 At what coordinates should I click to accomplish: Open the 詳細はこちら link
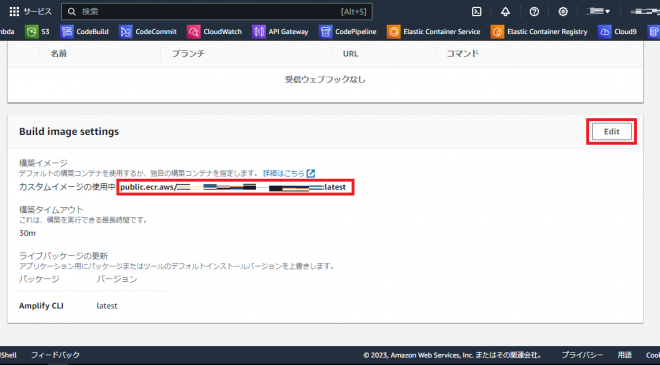(284, 173)
